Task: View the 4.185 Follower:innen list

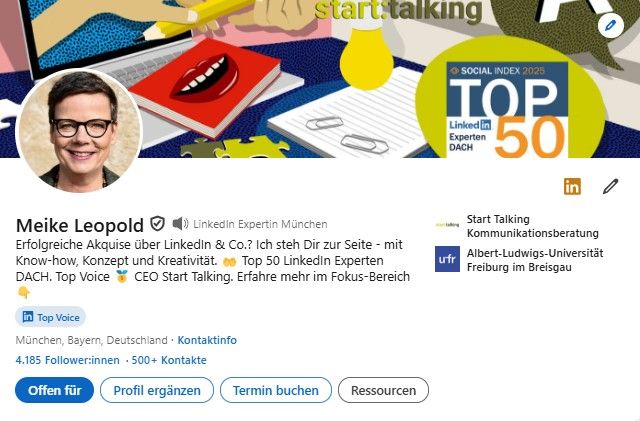Action: point(67,360)
